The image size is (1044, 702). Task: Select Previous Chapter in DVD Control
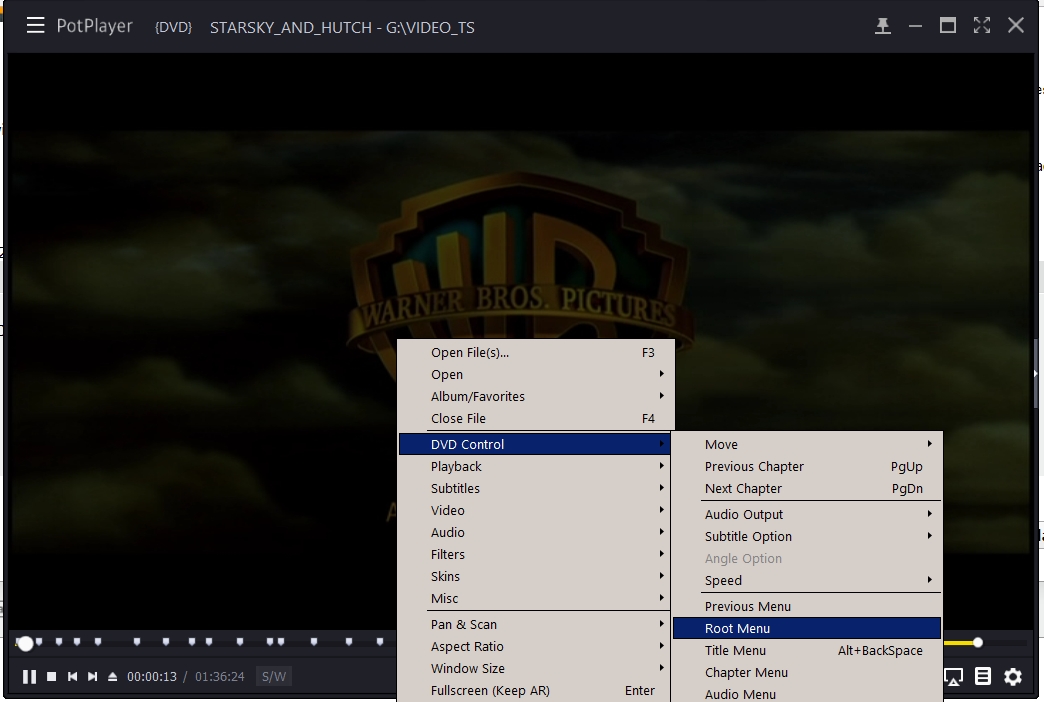click(807, 467)
